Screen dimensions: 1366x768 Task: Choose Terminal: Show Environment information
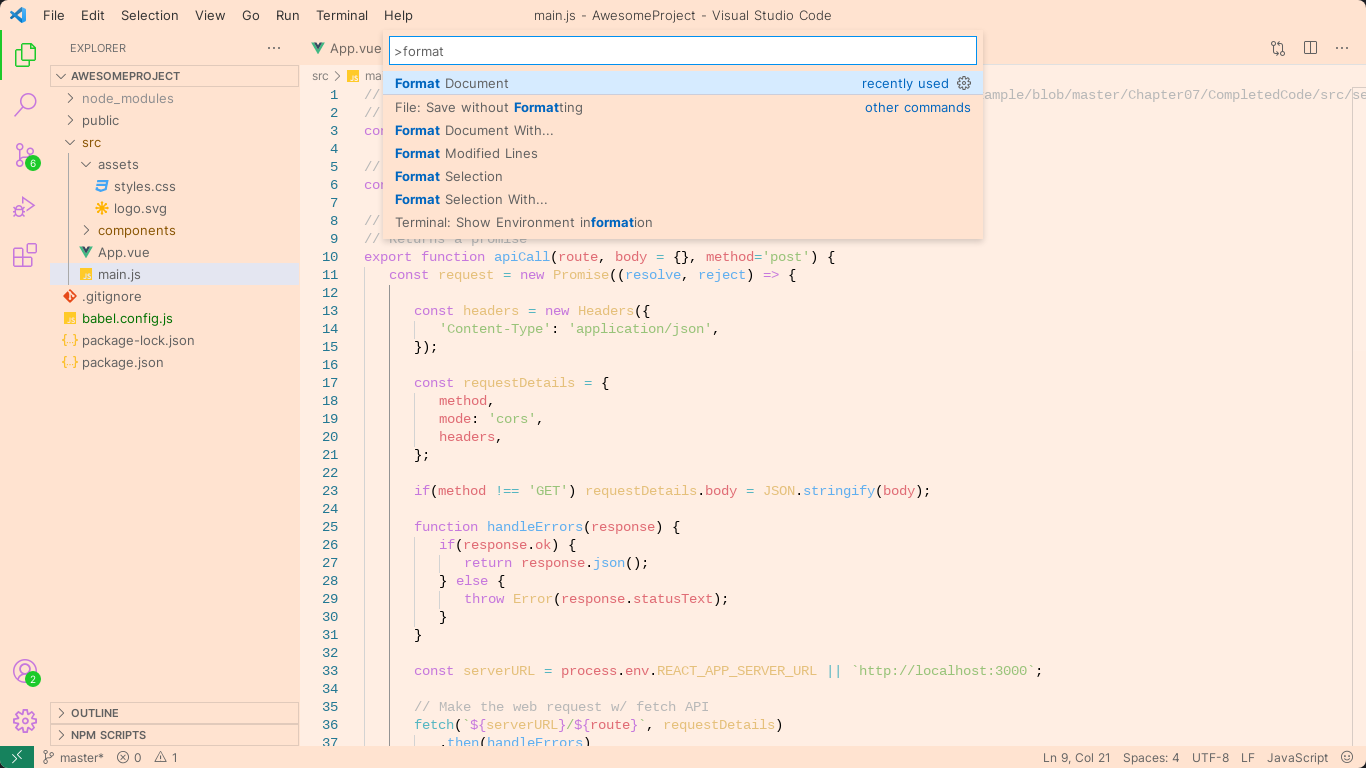coord(683,222)
